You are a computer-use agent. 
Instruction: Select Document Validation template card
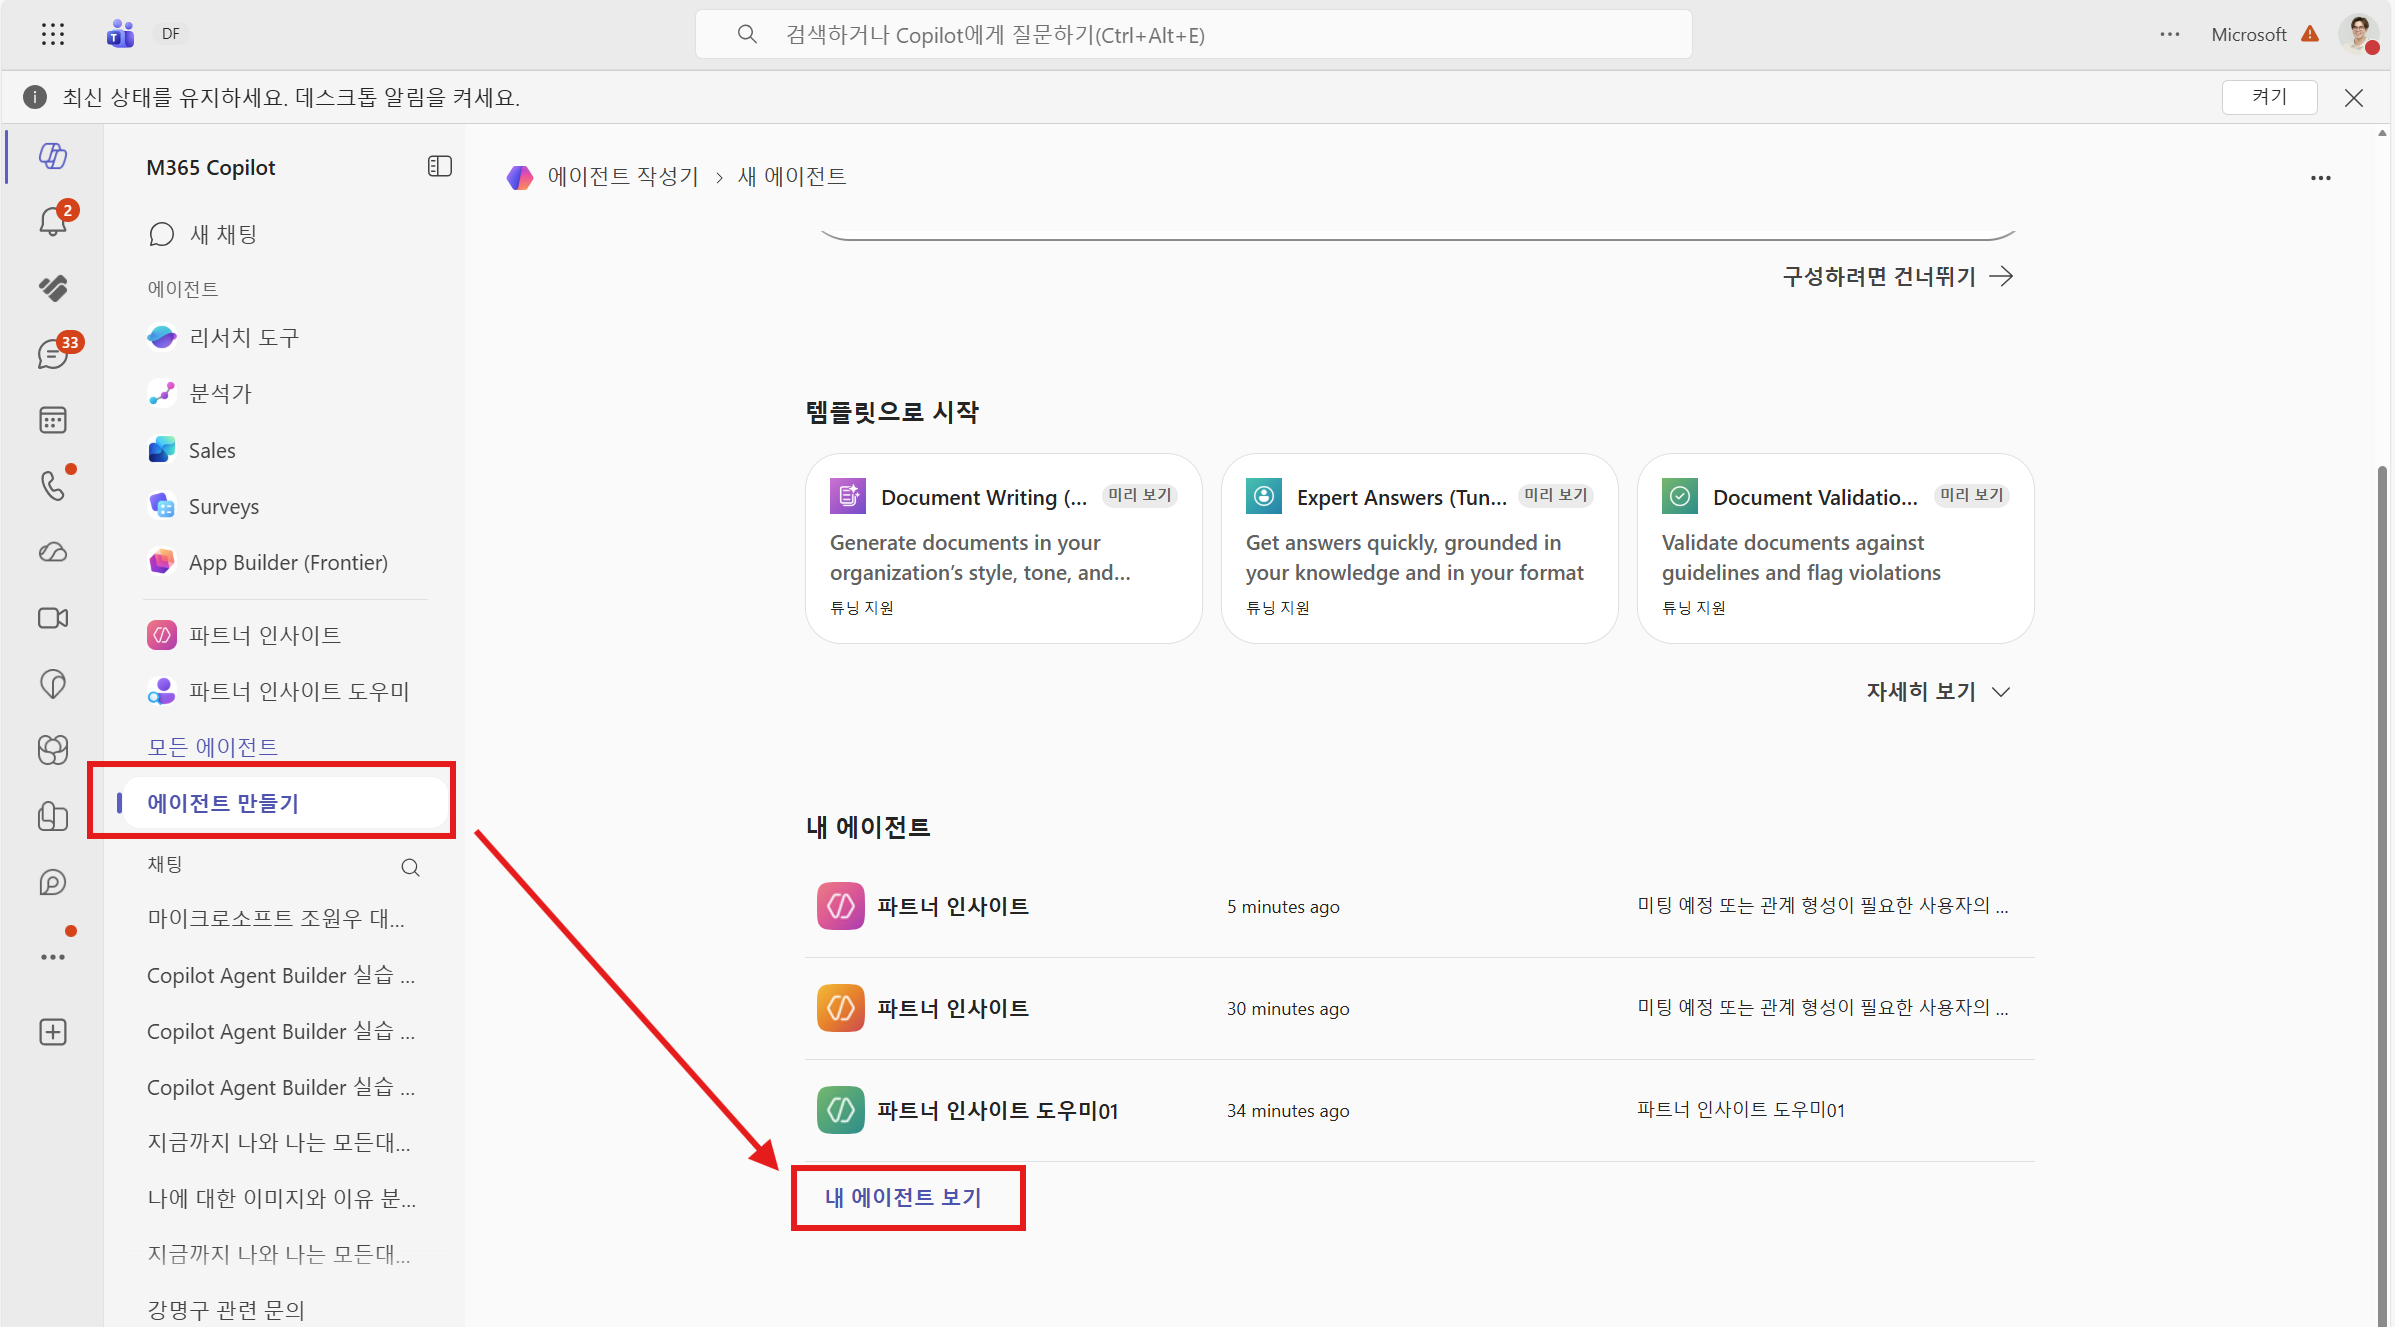coord(1835,549)
